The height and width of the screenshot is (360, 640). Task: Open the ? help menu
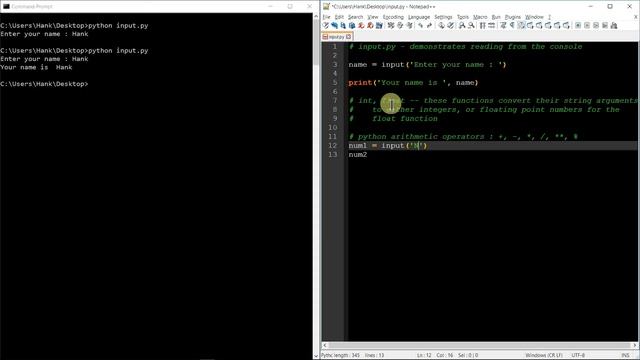click(549, 17)
